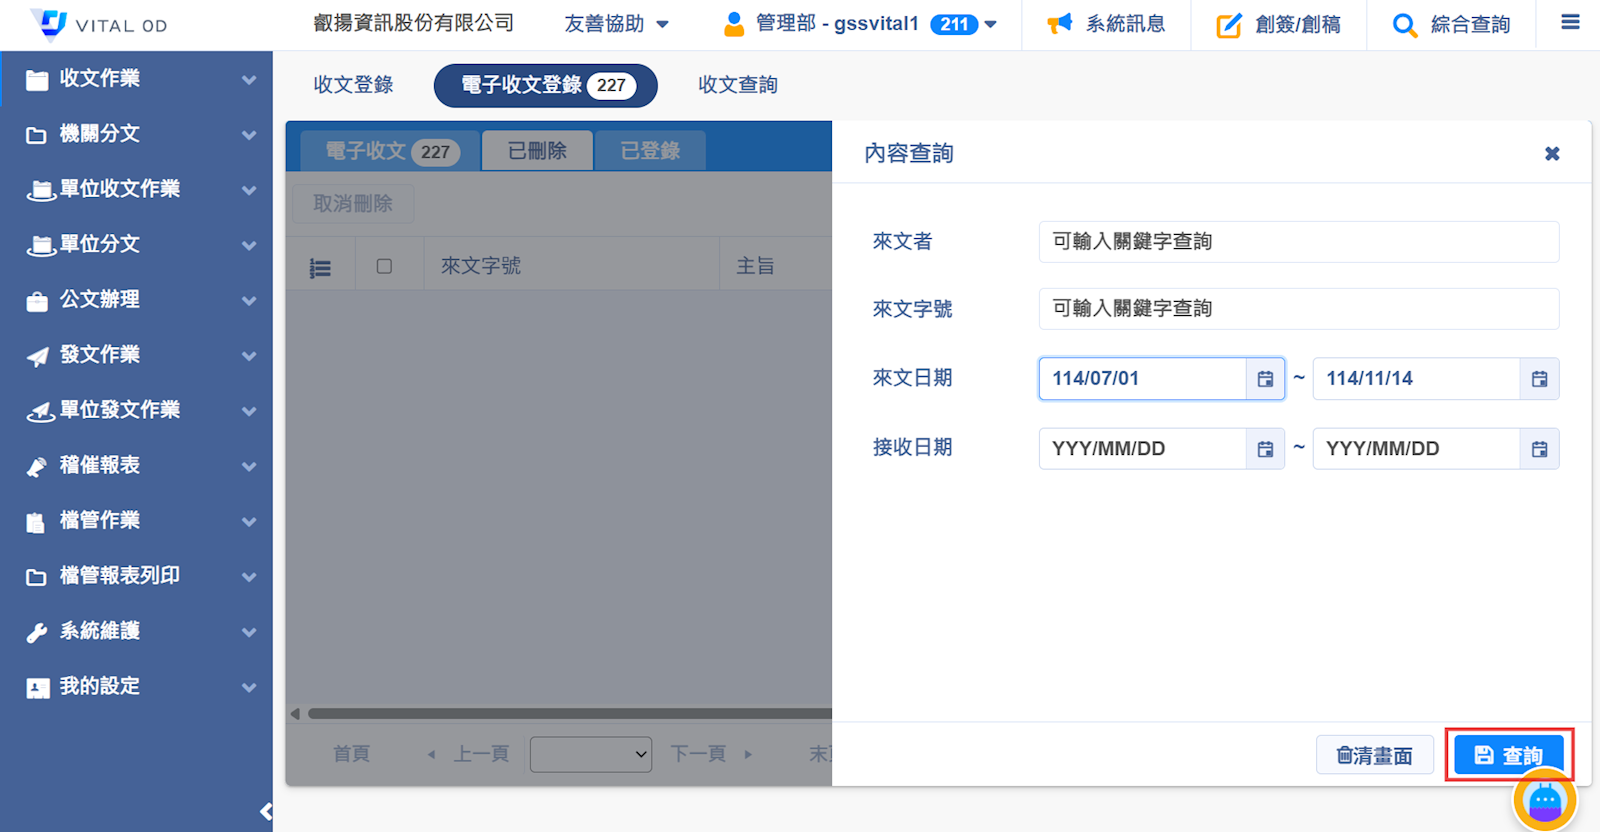Open calendar picker for 來文日期 start date

1265,379
